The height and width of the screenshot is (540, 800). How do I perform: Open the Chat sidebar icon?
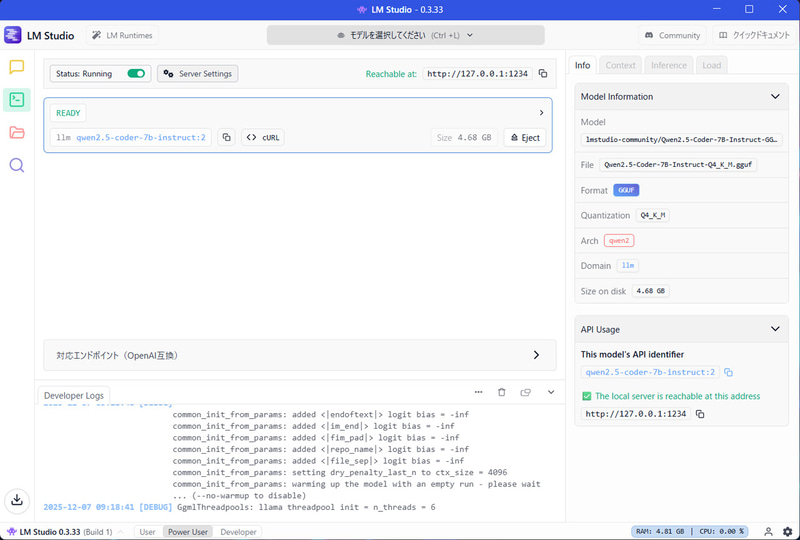click(x=17, y=67)
